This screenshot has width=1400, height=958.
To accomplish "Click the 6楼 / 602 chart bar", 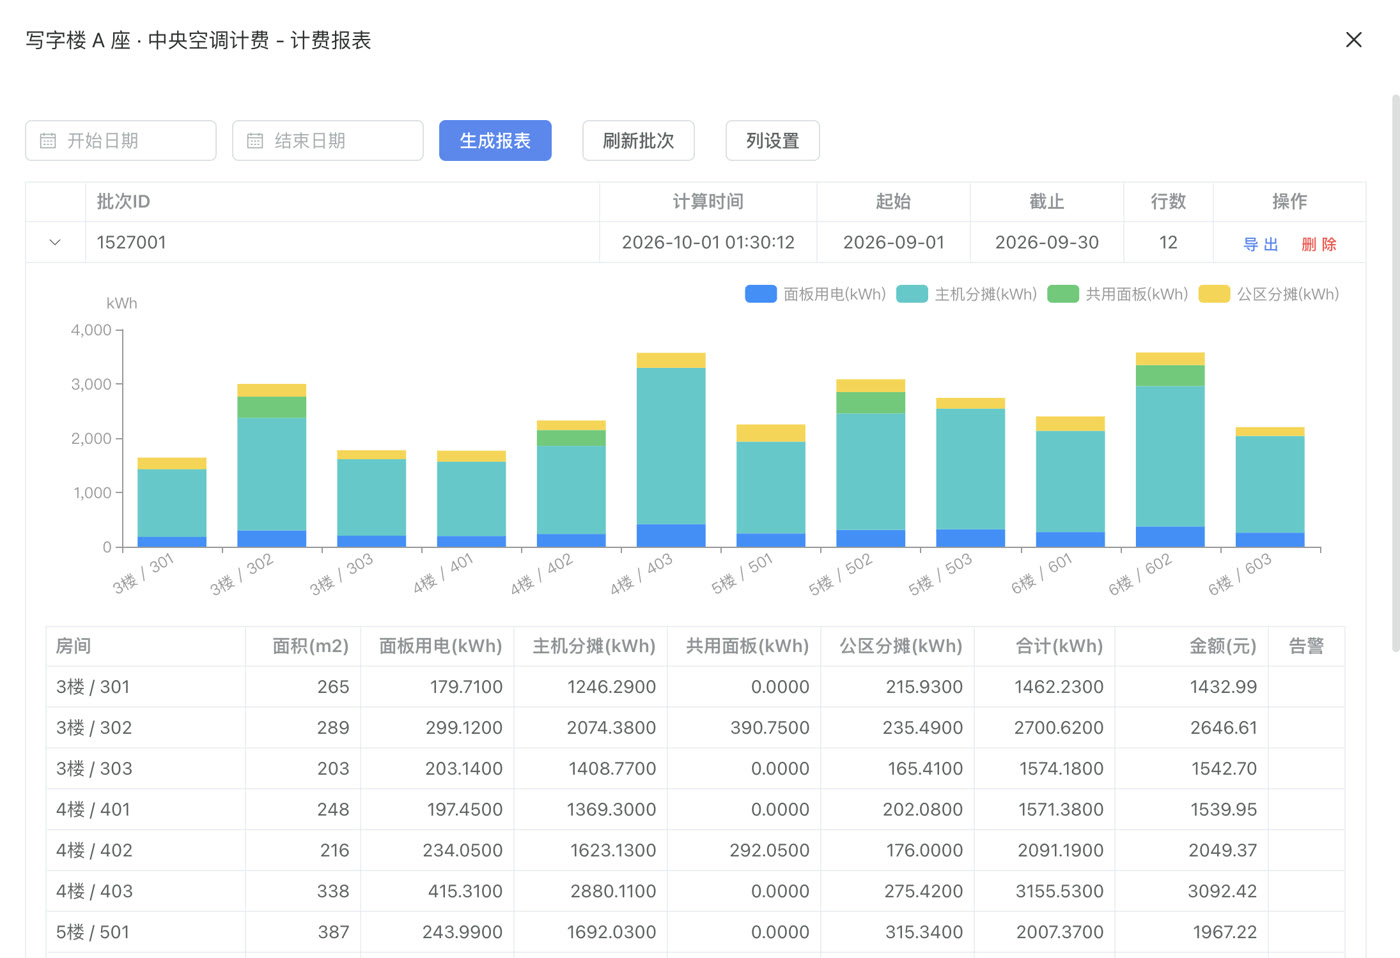I will click(x=1170, y=450).
